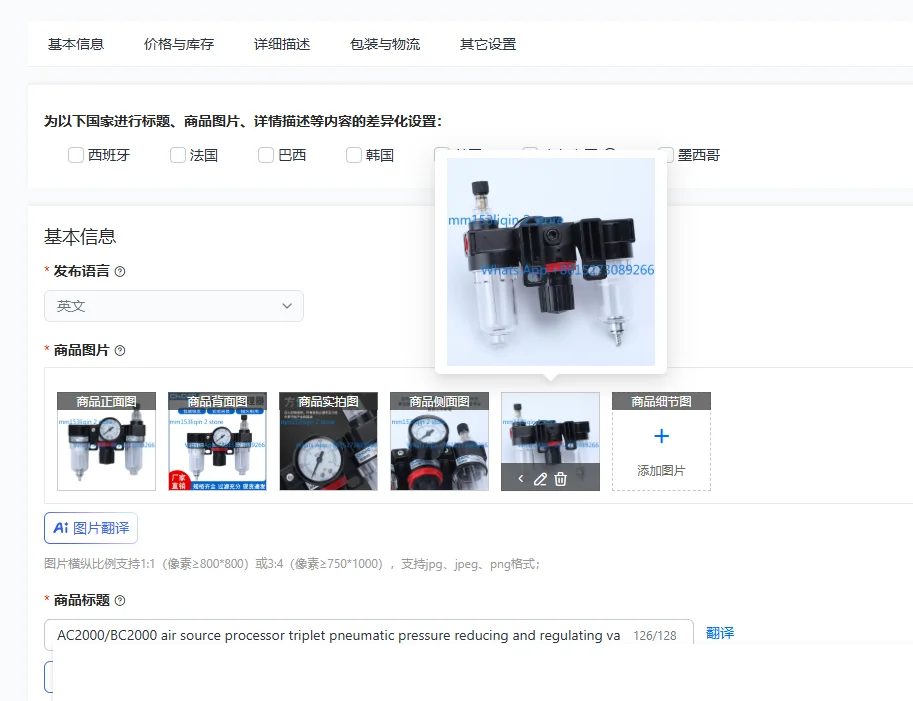Delete the fifth product image

(x=560, y=479)
